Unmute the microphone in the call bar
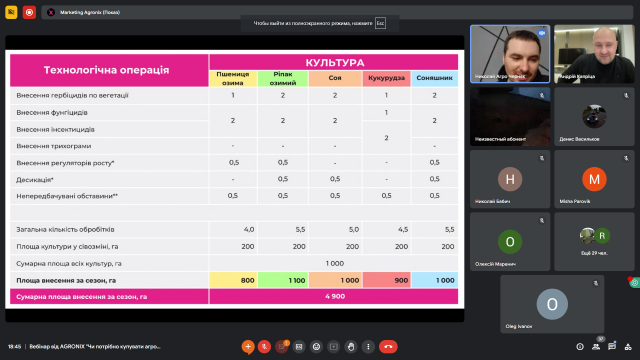This screenshot has width=640, height=360. coord(264,347)
